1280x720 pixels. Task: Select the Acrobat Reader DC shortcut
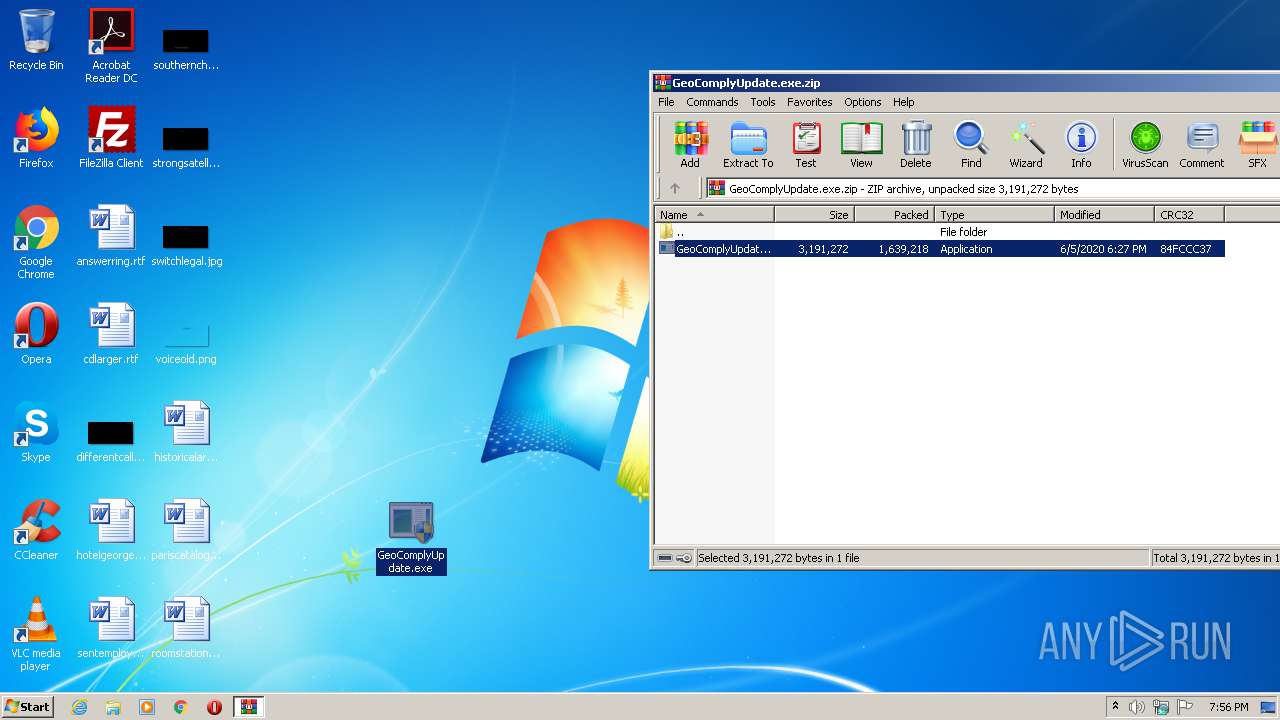coord(111,46)
